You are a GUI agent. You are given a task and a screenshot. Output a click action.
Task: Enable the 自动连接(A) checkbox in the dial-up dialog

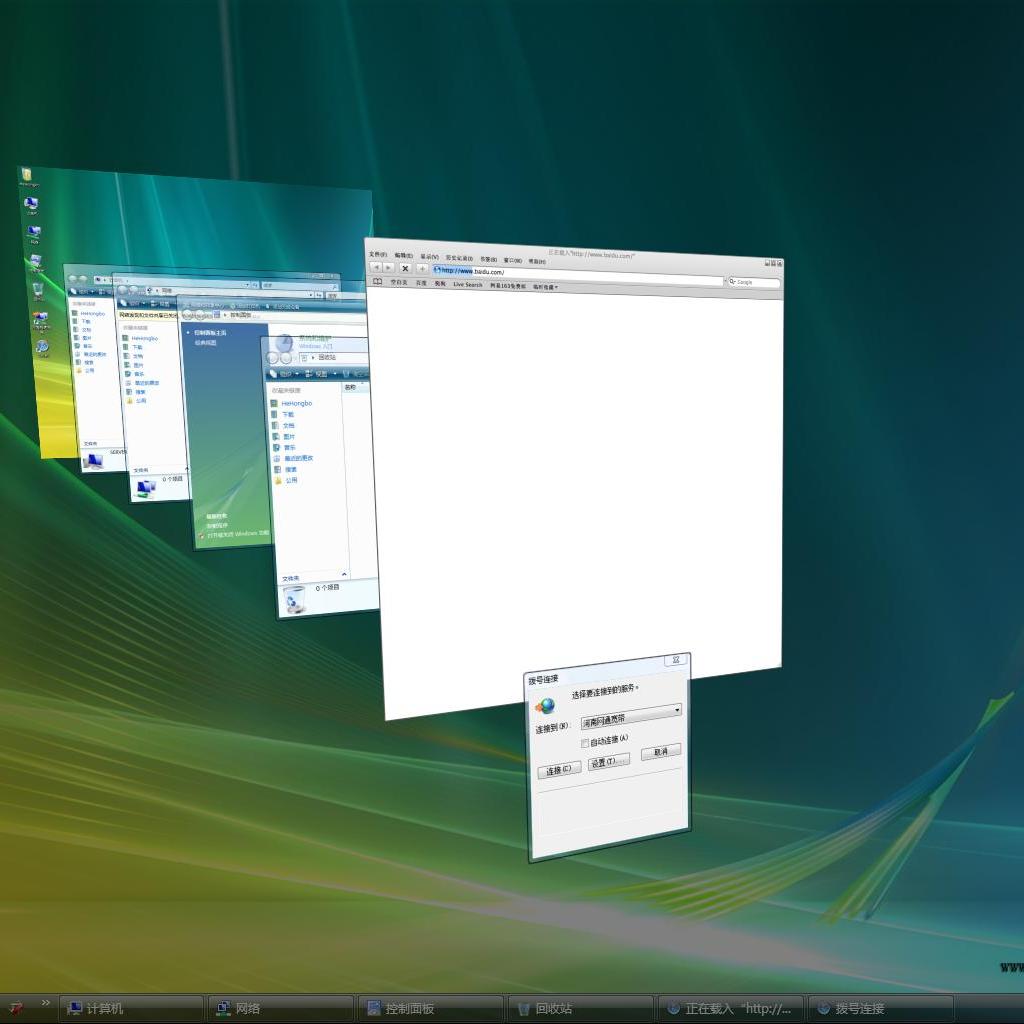pos(585,741)
